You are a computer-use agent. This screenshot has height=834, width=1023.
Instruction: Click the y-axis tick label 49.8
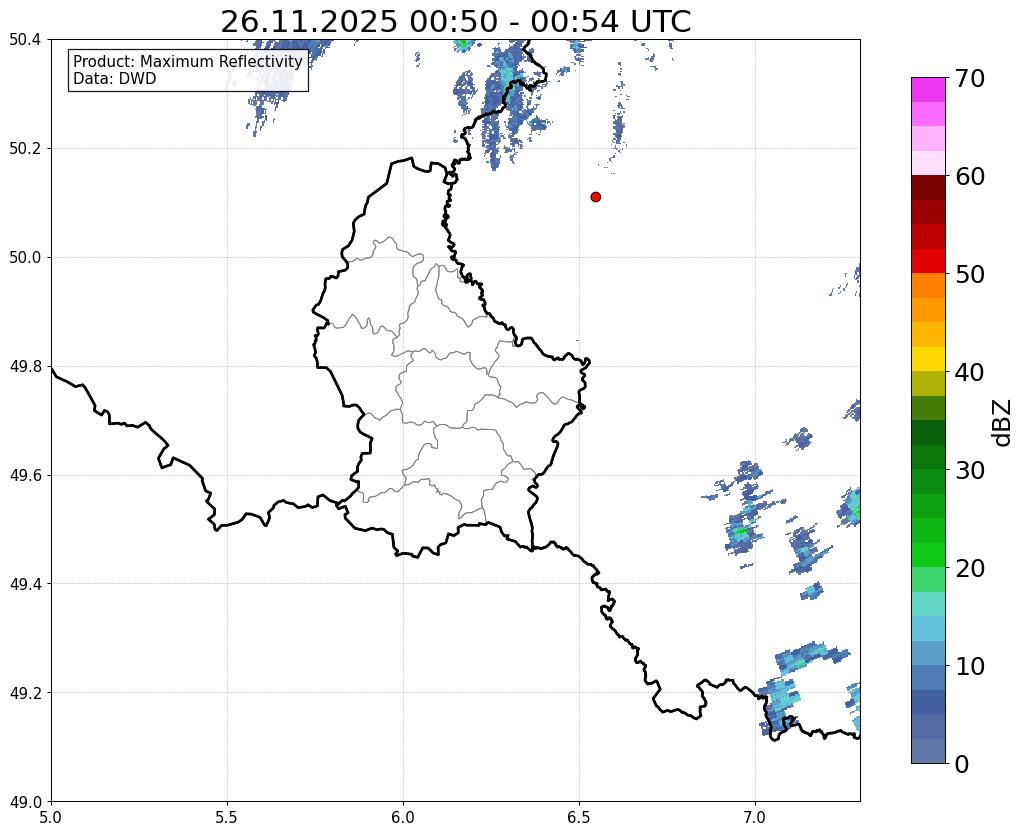25,367
